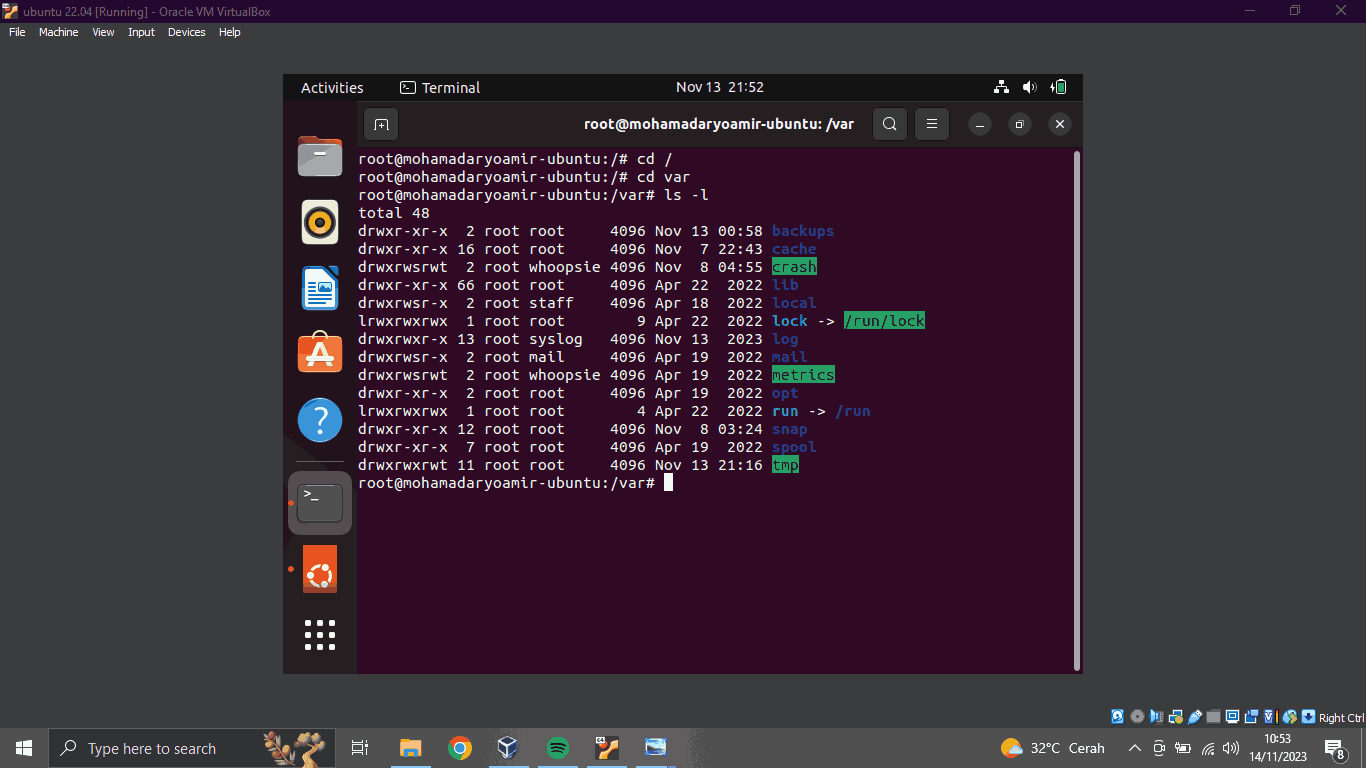1366x768 pixels.
Task: Click 'total 48' line in terminal
Action: [x=394, y=213]
